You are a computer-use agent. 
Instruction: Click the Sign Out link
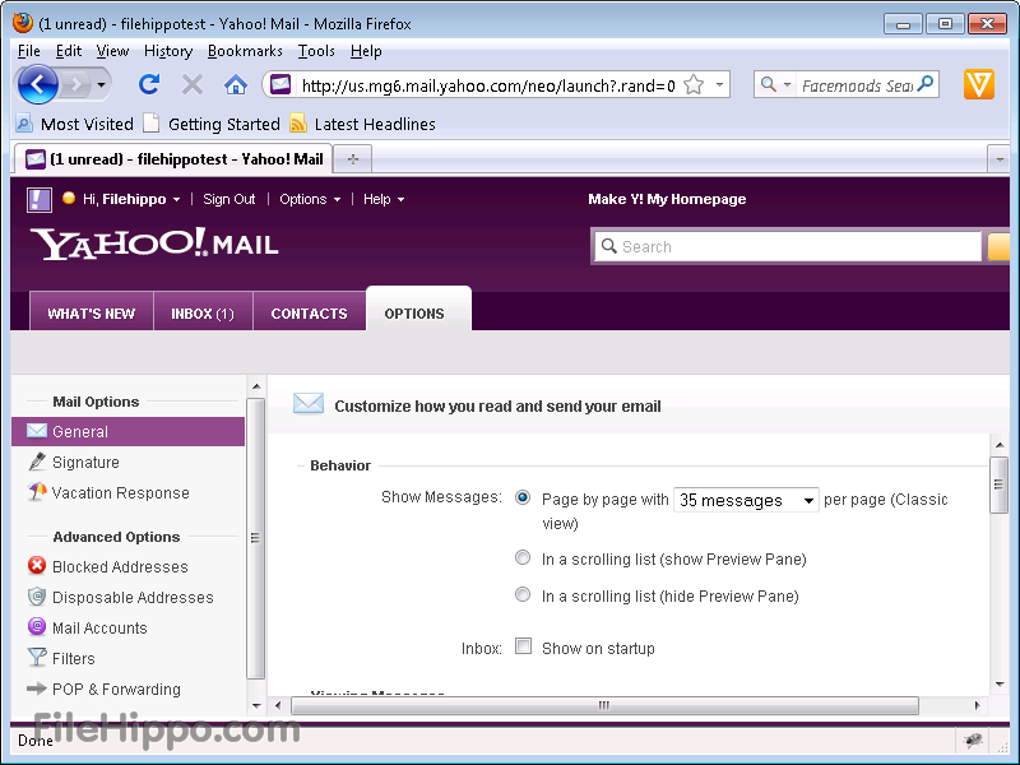[229, 199]
